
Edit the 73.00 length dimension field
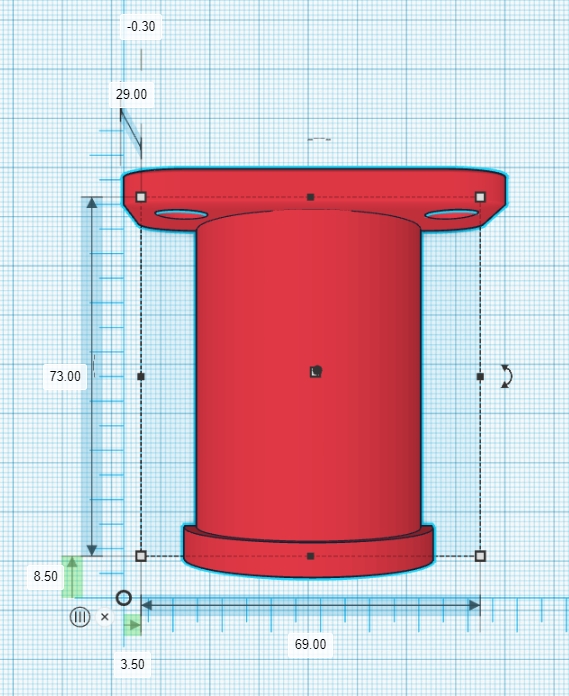[x=65, y=376]
